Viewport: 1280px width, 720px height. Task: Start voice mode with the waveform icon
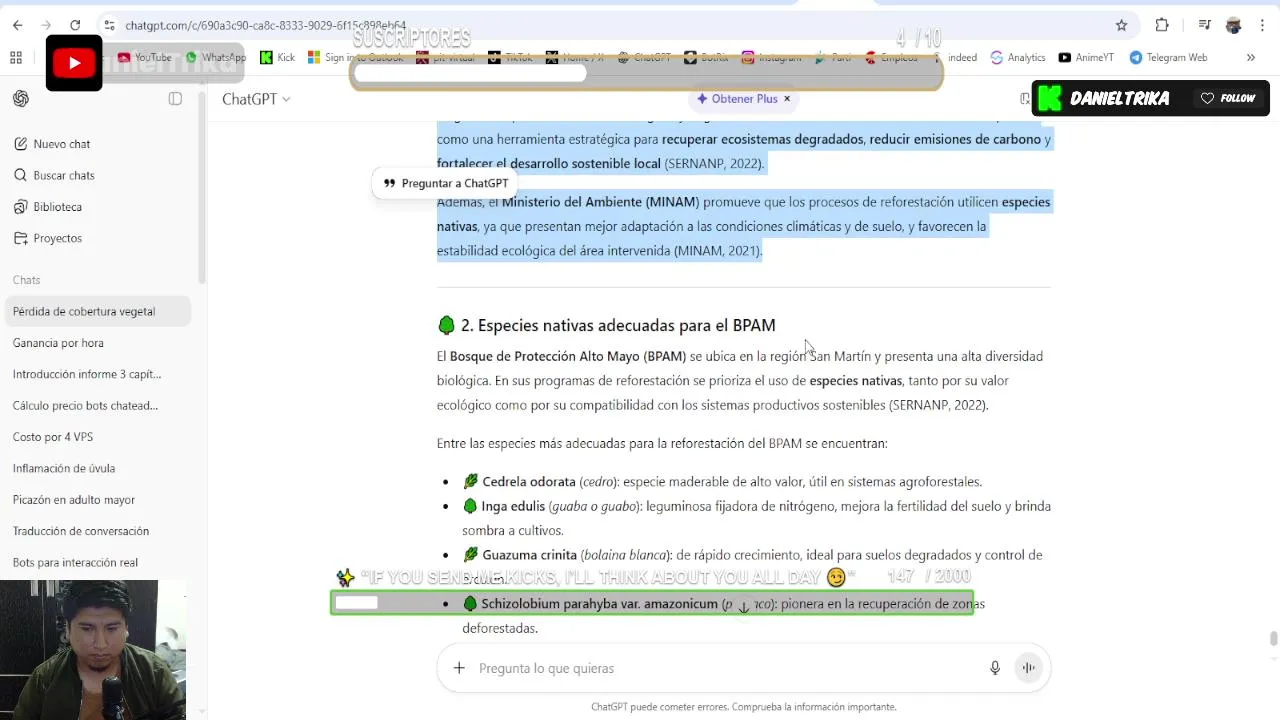click(x=1028, y=668)
